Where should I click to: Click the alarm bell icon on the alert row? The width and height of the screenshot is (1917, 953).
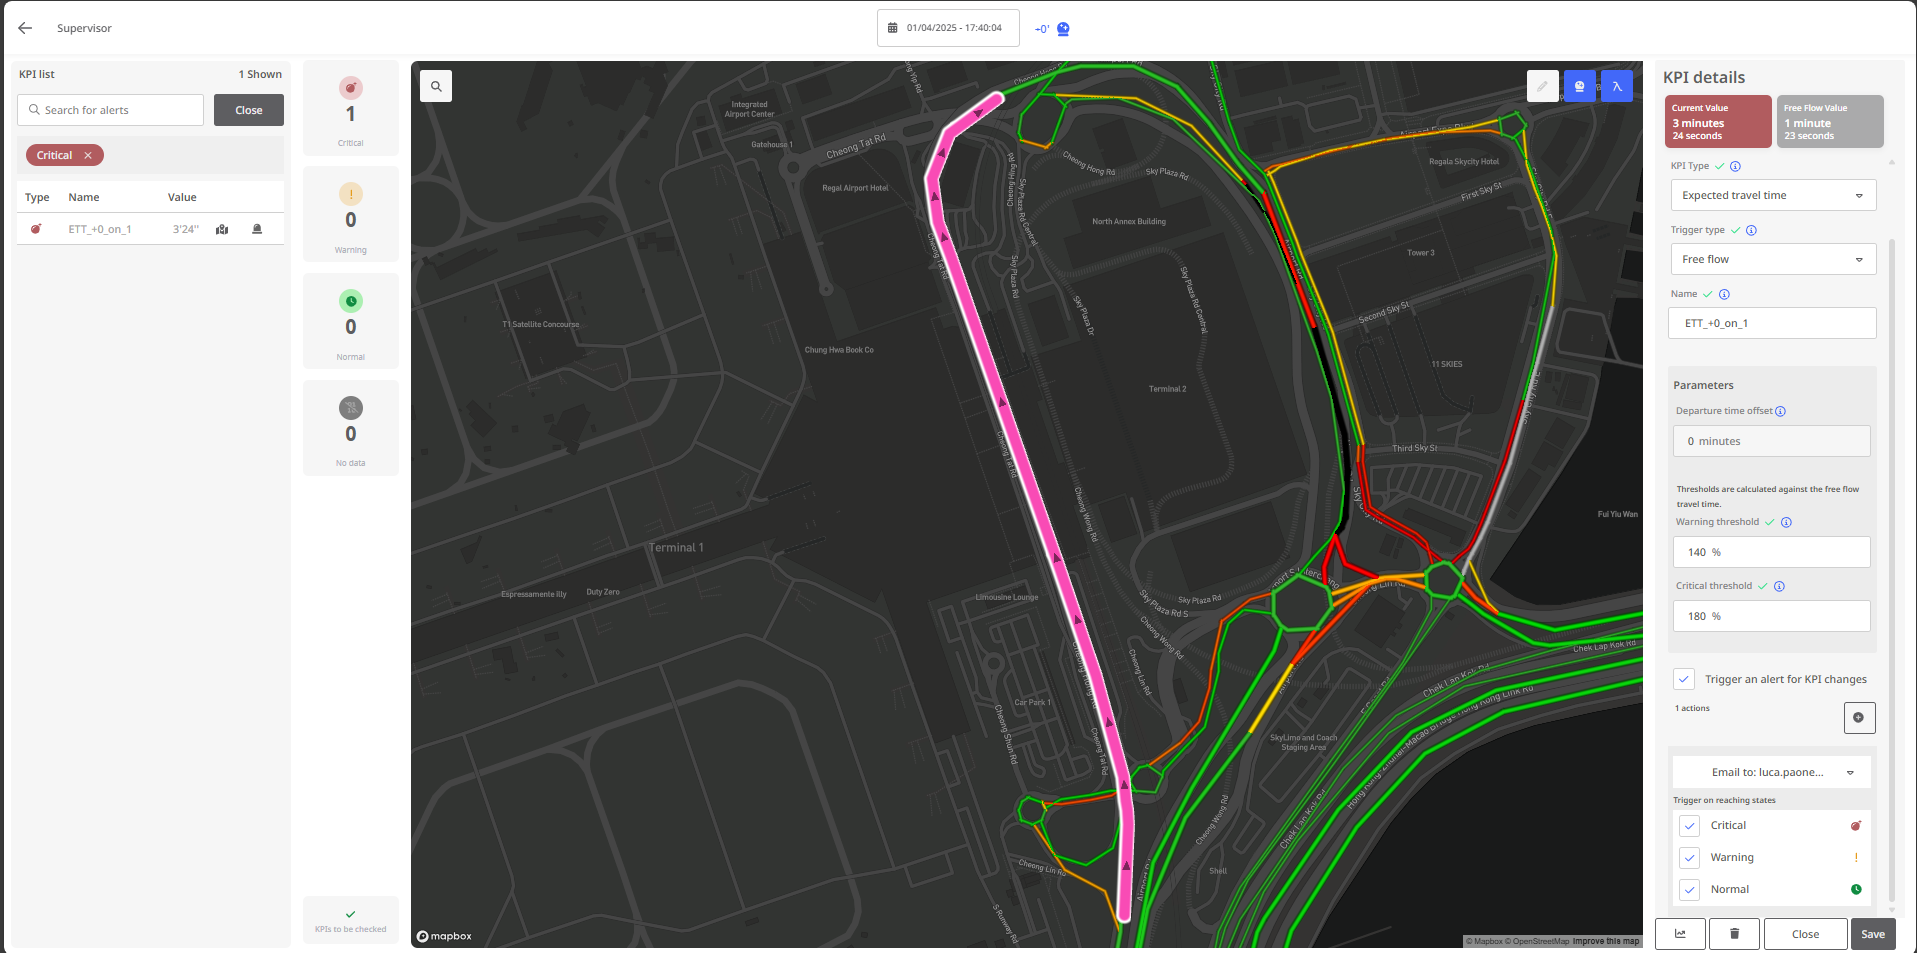pos(257,229)
